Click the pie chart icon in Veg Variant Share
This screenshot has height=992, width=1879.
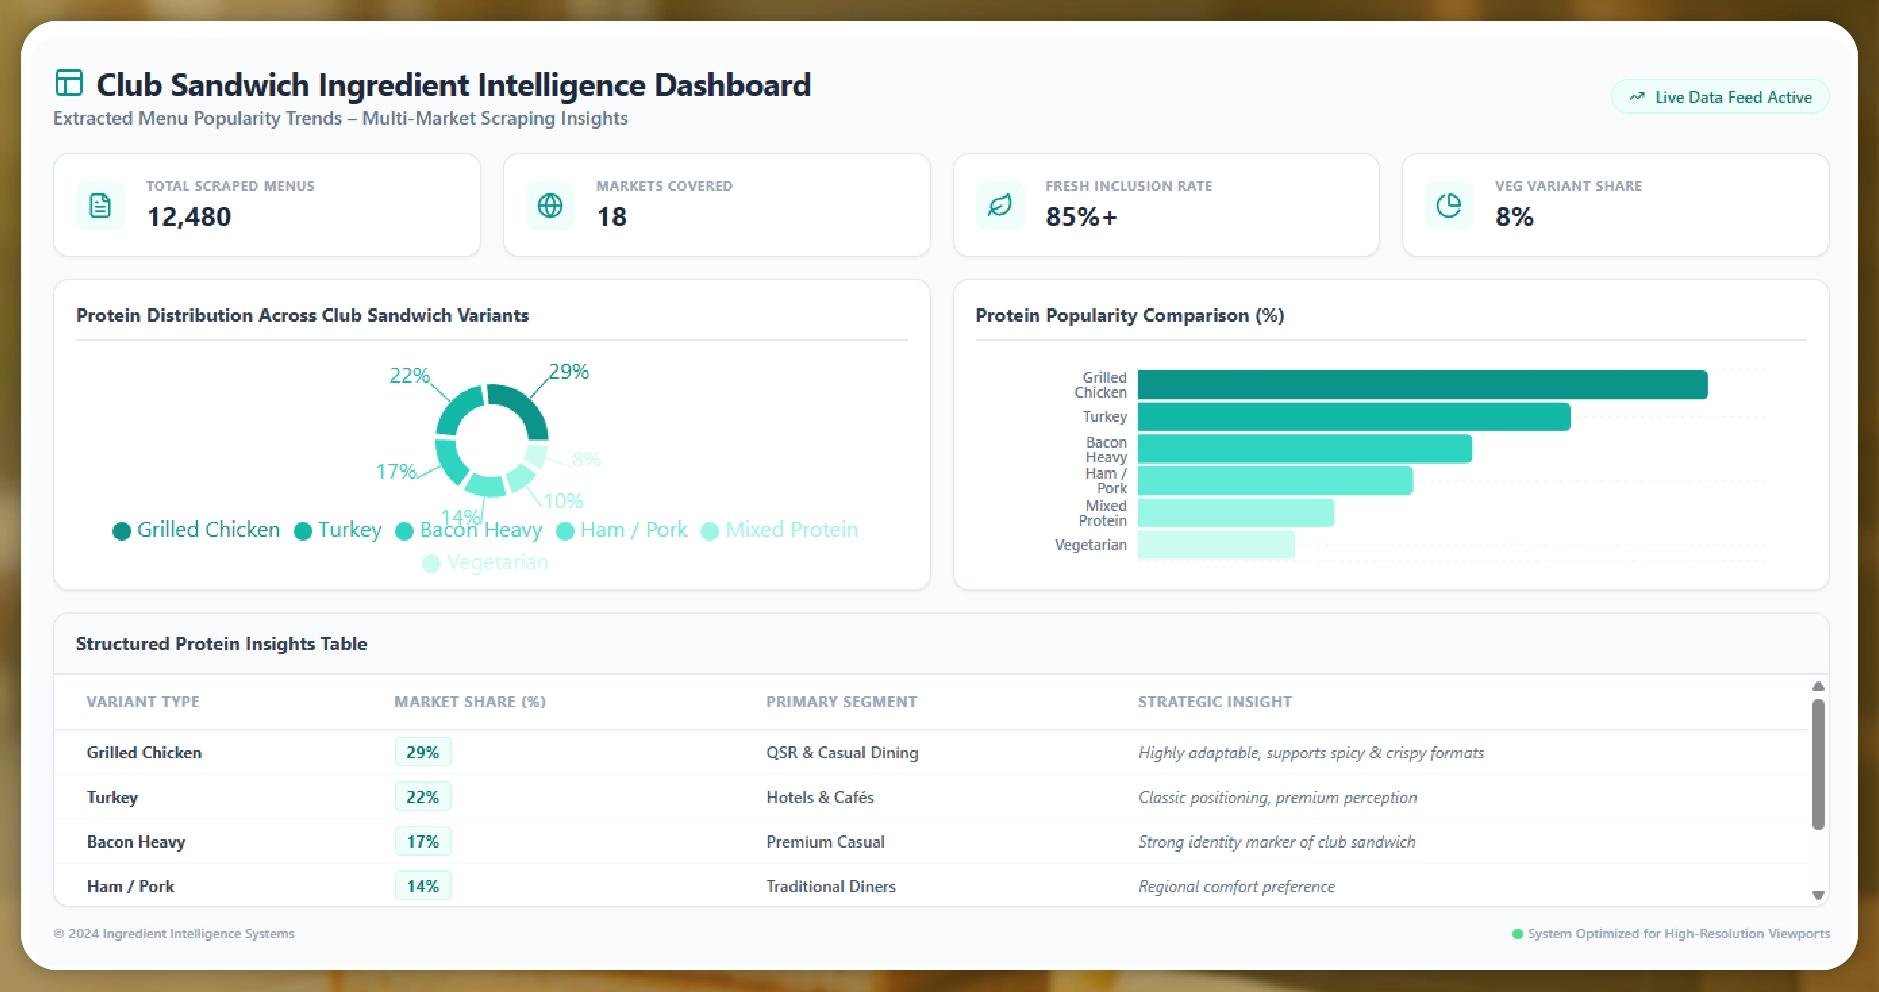tap(1448, 206)
